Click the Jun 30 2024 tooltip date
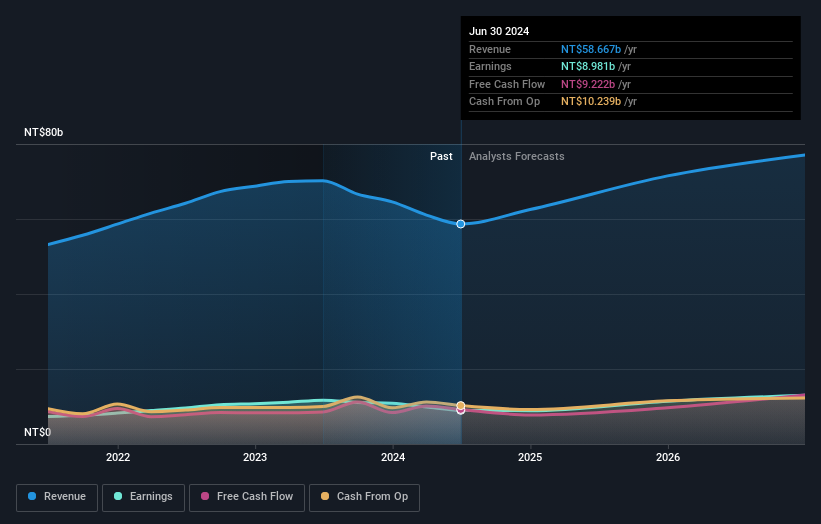This screenshot has width=821, height=524. tap(499, 31)
